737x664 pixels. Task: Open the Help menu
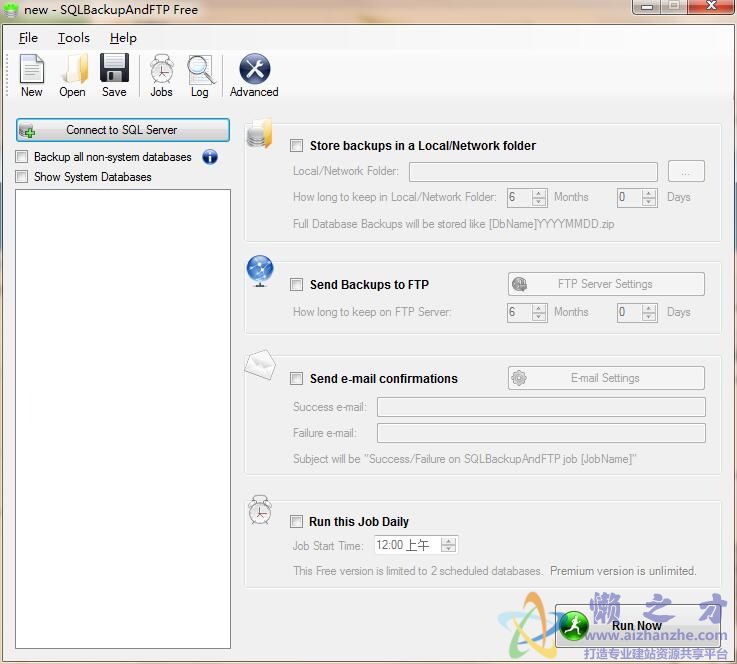coord(123,38)
